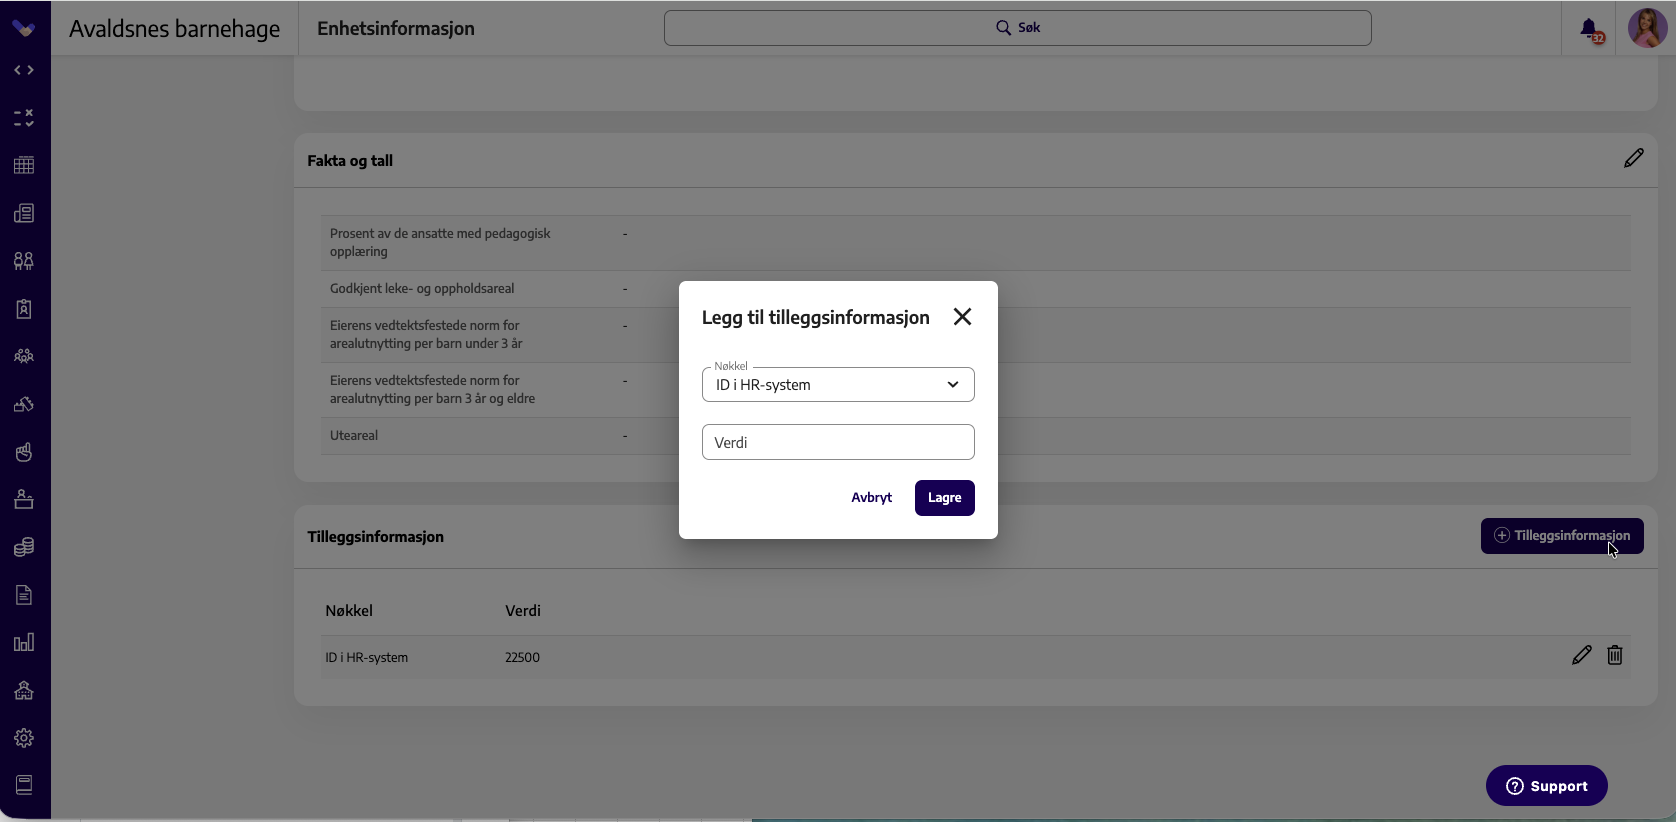
Task: Click Avbryt to cancel
Action: tap(871, 498)
